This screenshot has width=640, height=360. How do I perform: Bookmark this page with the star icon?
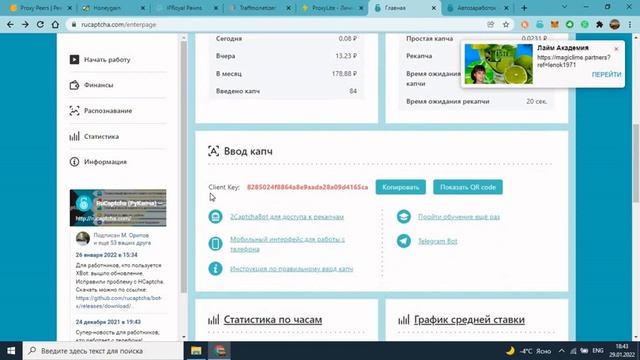[506, 24]
